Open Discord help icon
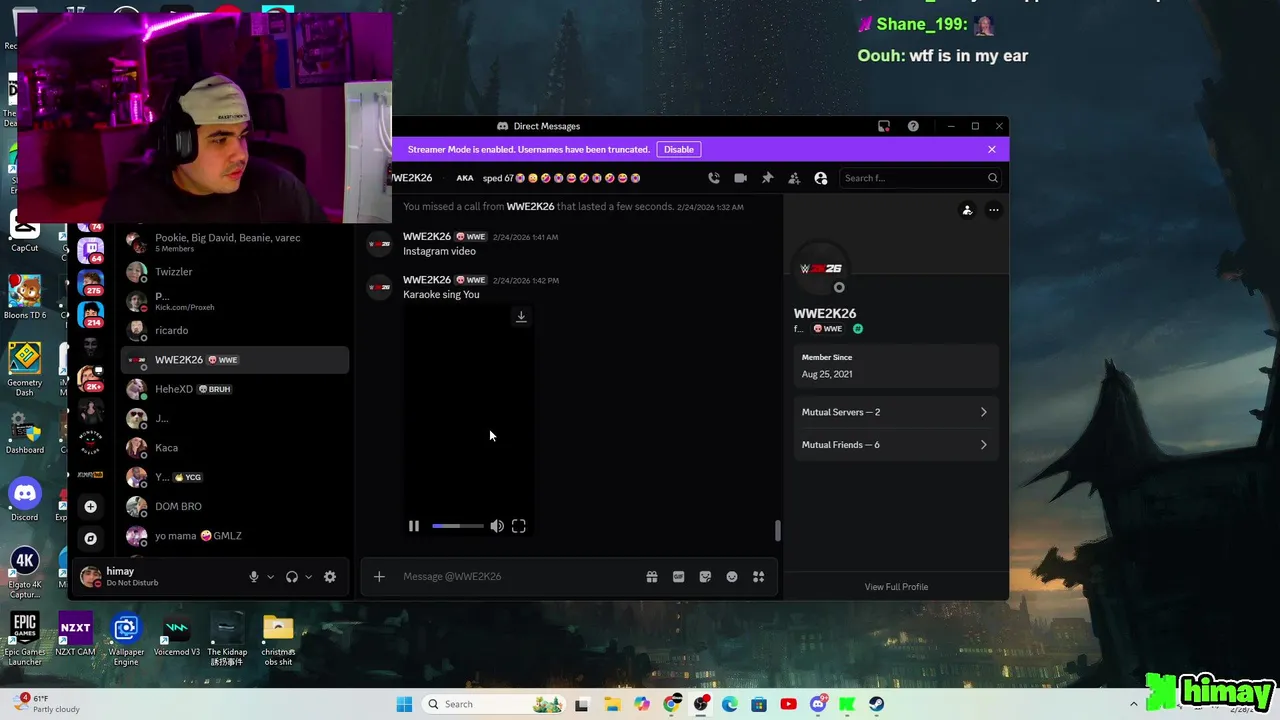This screenshot has height=720, width=1280. (913, 126)
